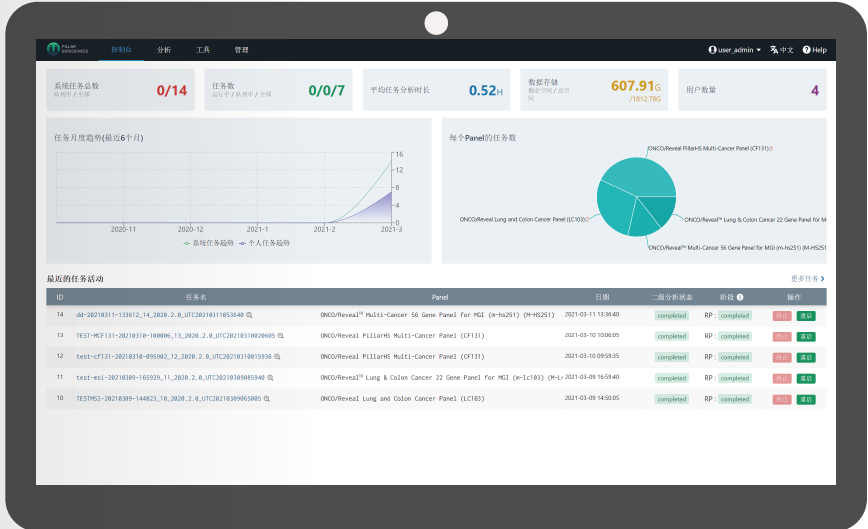
Task: Open the 工具 menu tab
Action: pyautogui.click(x=203, y=50)
